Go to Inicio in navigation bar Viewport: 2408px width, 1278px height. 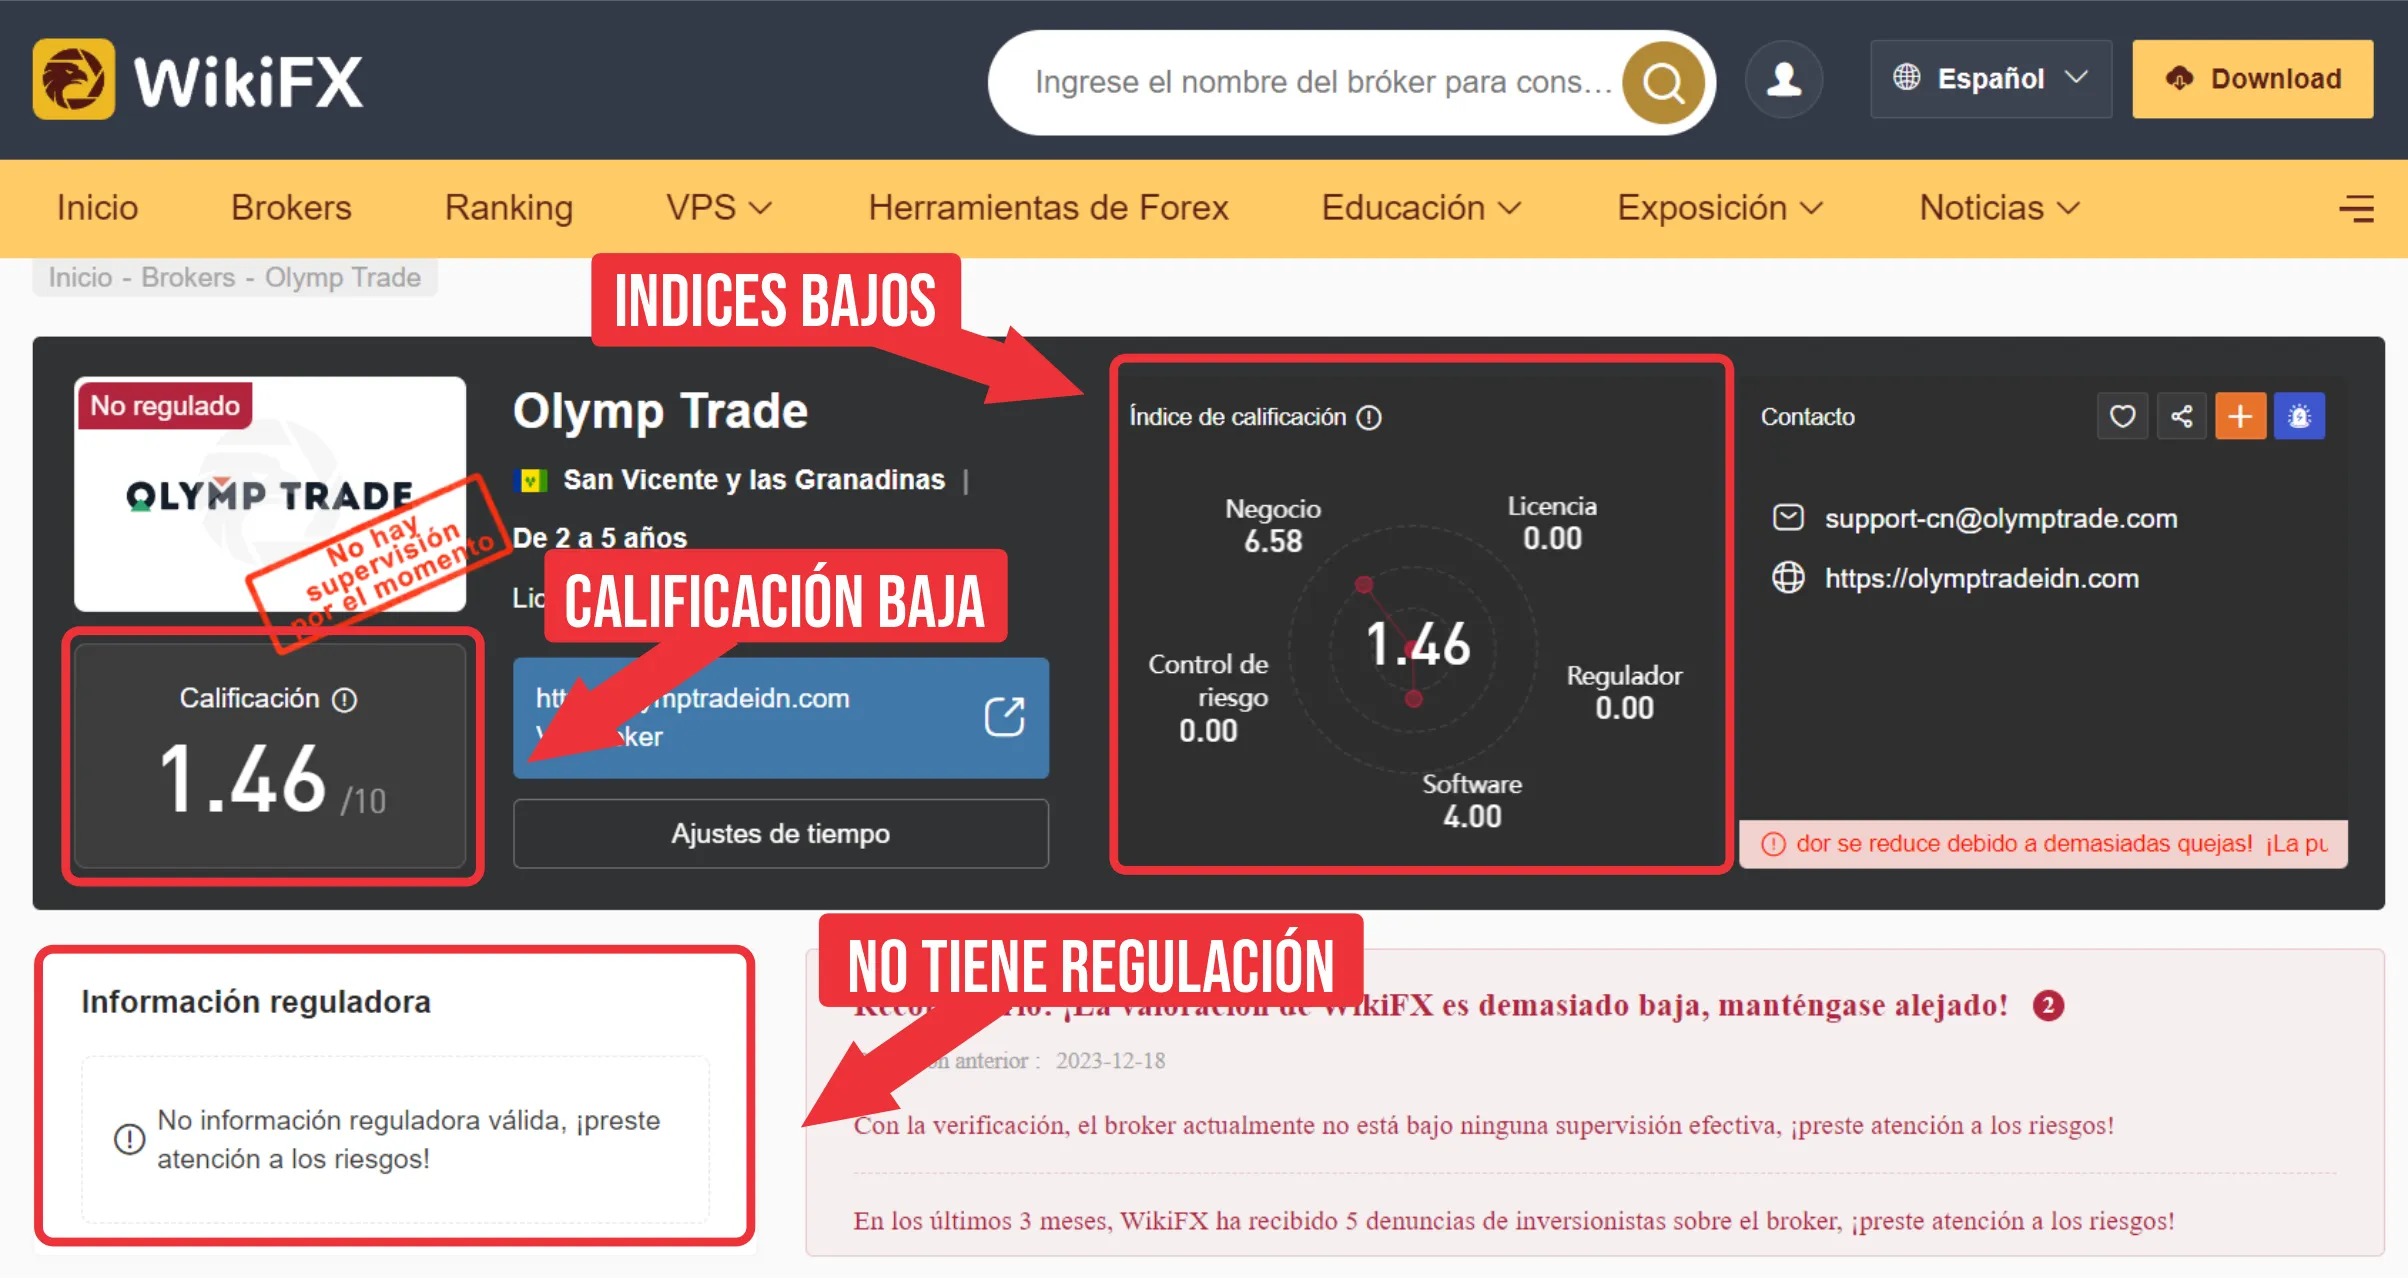[x=97, y=208]
